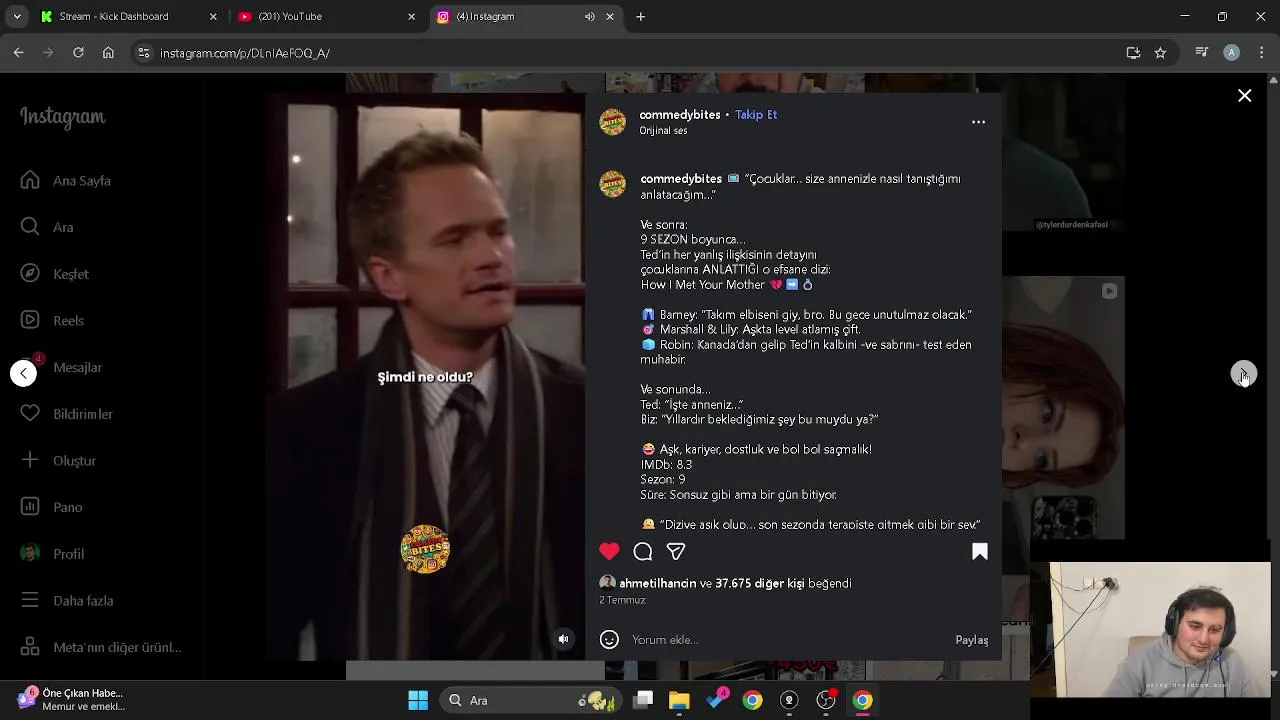Image resolution: width=1280 pixels, height=720 pixels.
Task: Open a new browser tab
Action: tap(640, 16)
